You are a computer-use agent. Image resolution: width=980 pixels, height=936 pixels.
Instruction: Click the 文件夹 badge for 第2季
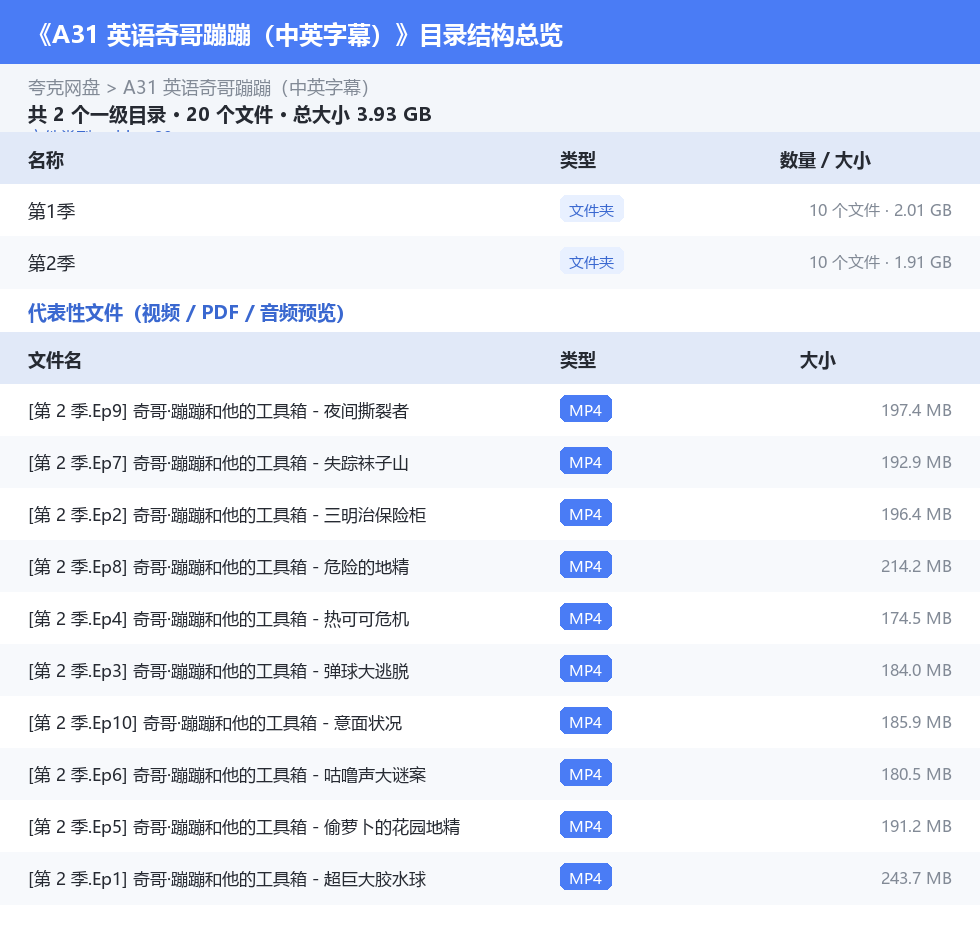pyautogui.click(x=591, y=262)
